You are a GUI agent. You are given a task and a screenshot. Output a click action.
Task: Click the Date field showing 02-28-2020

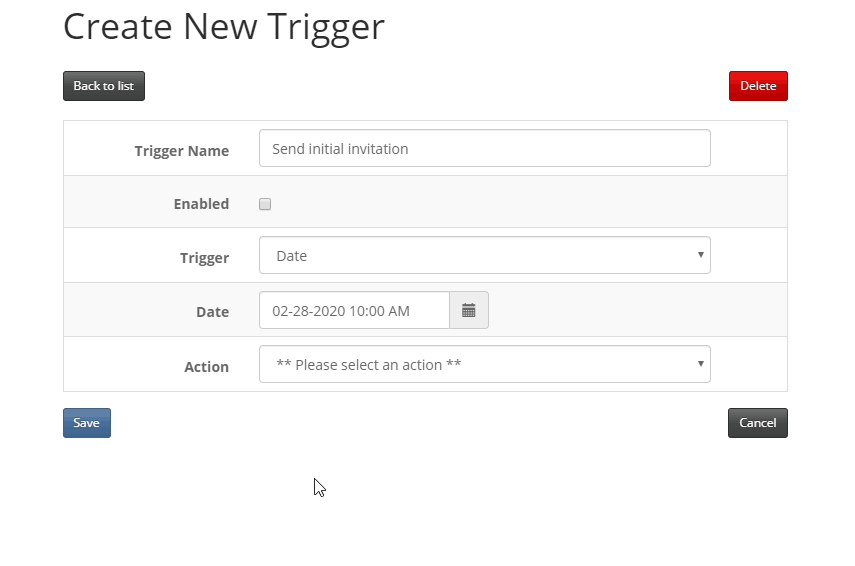click(x=354, y=310)
